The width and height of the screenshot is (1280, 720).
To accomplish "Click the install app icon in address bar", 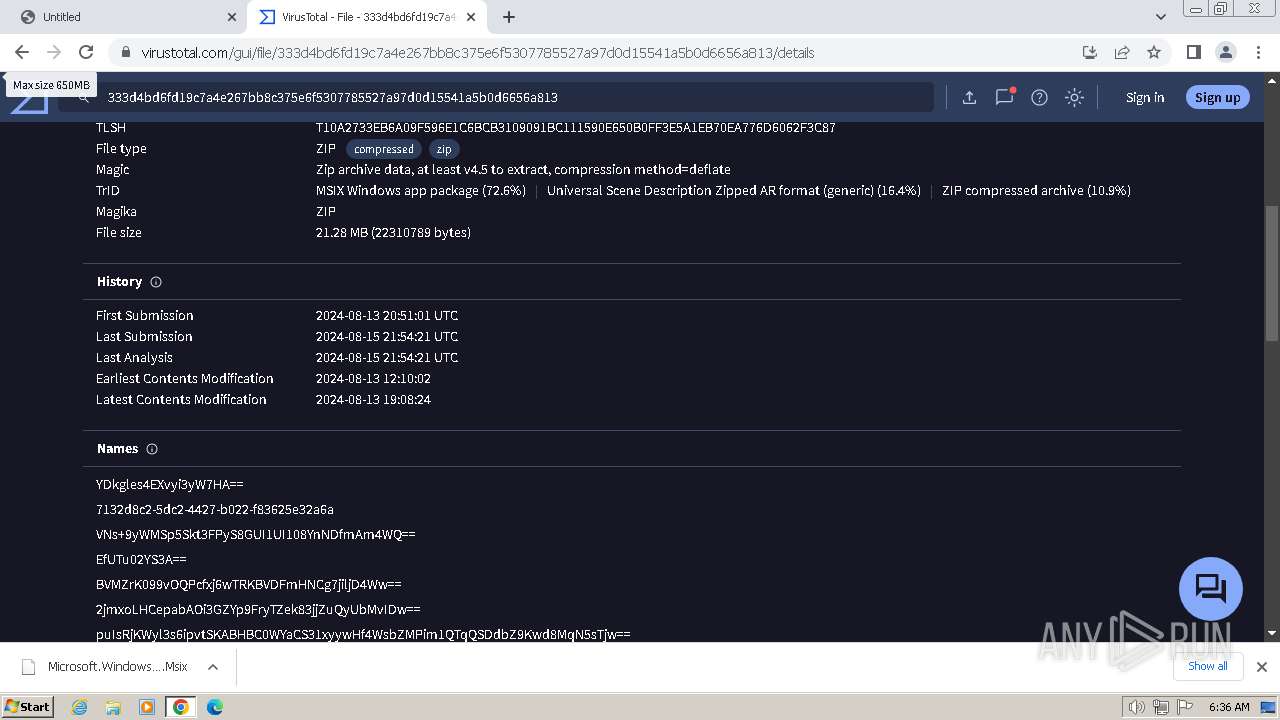I will (1090, 52).
